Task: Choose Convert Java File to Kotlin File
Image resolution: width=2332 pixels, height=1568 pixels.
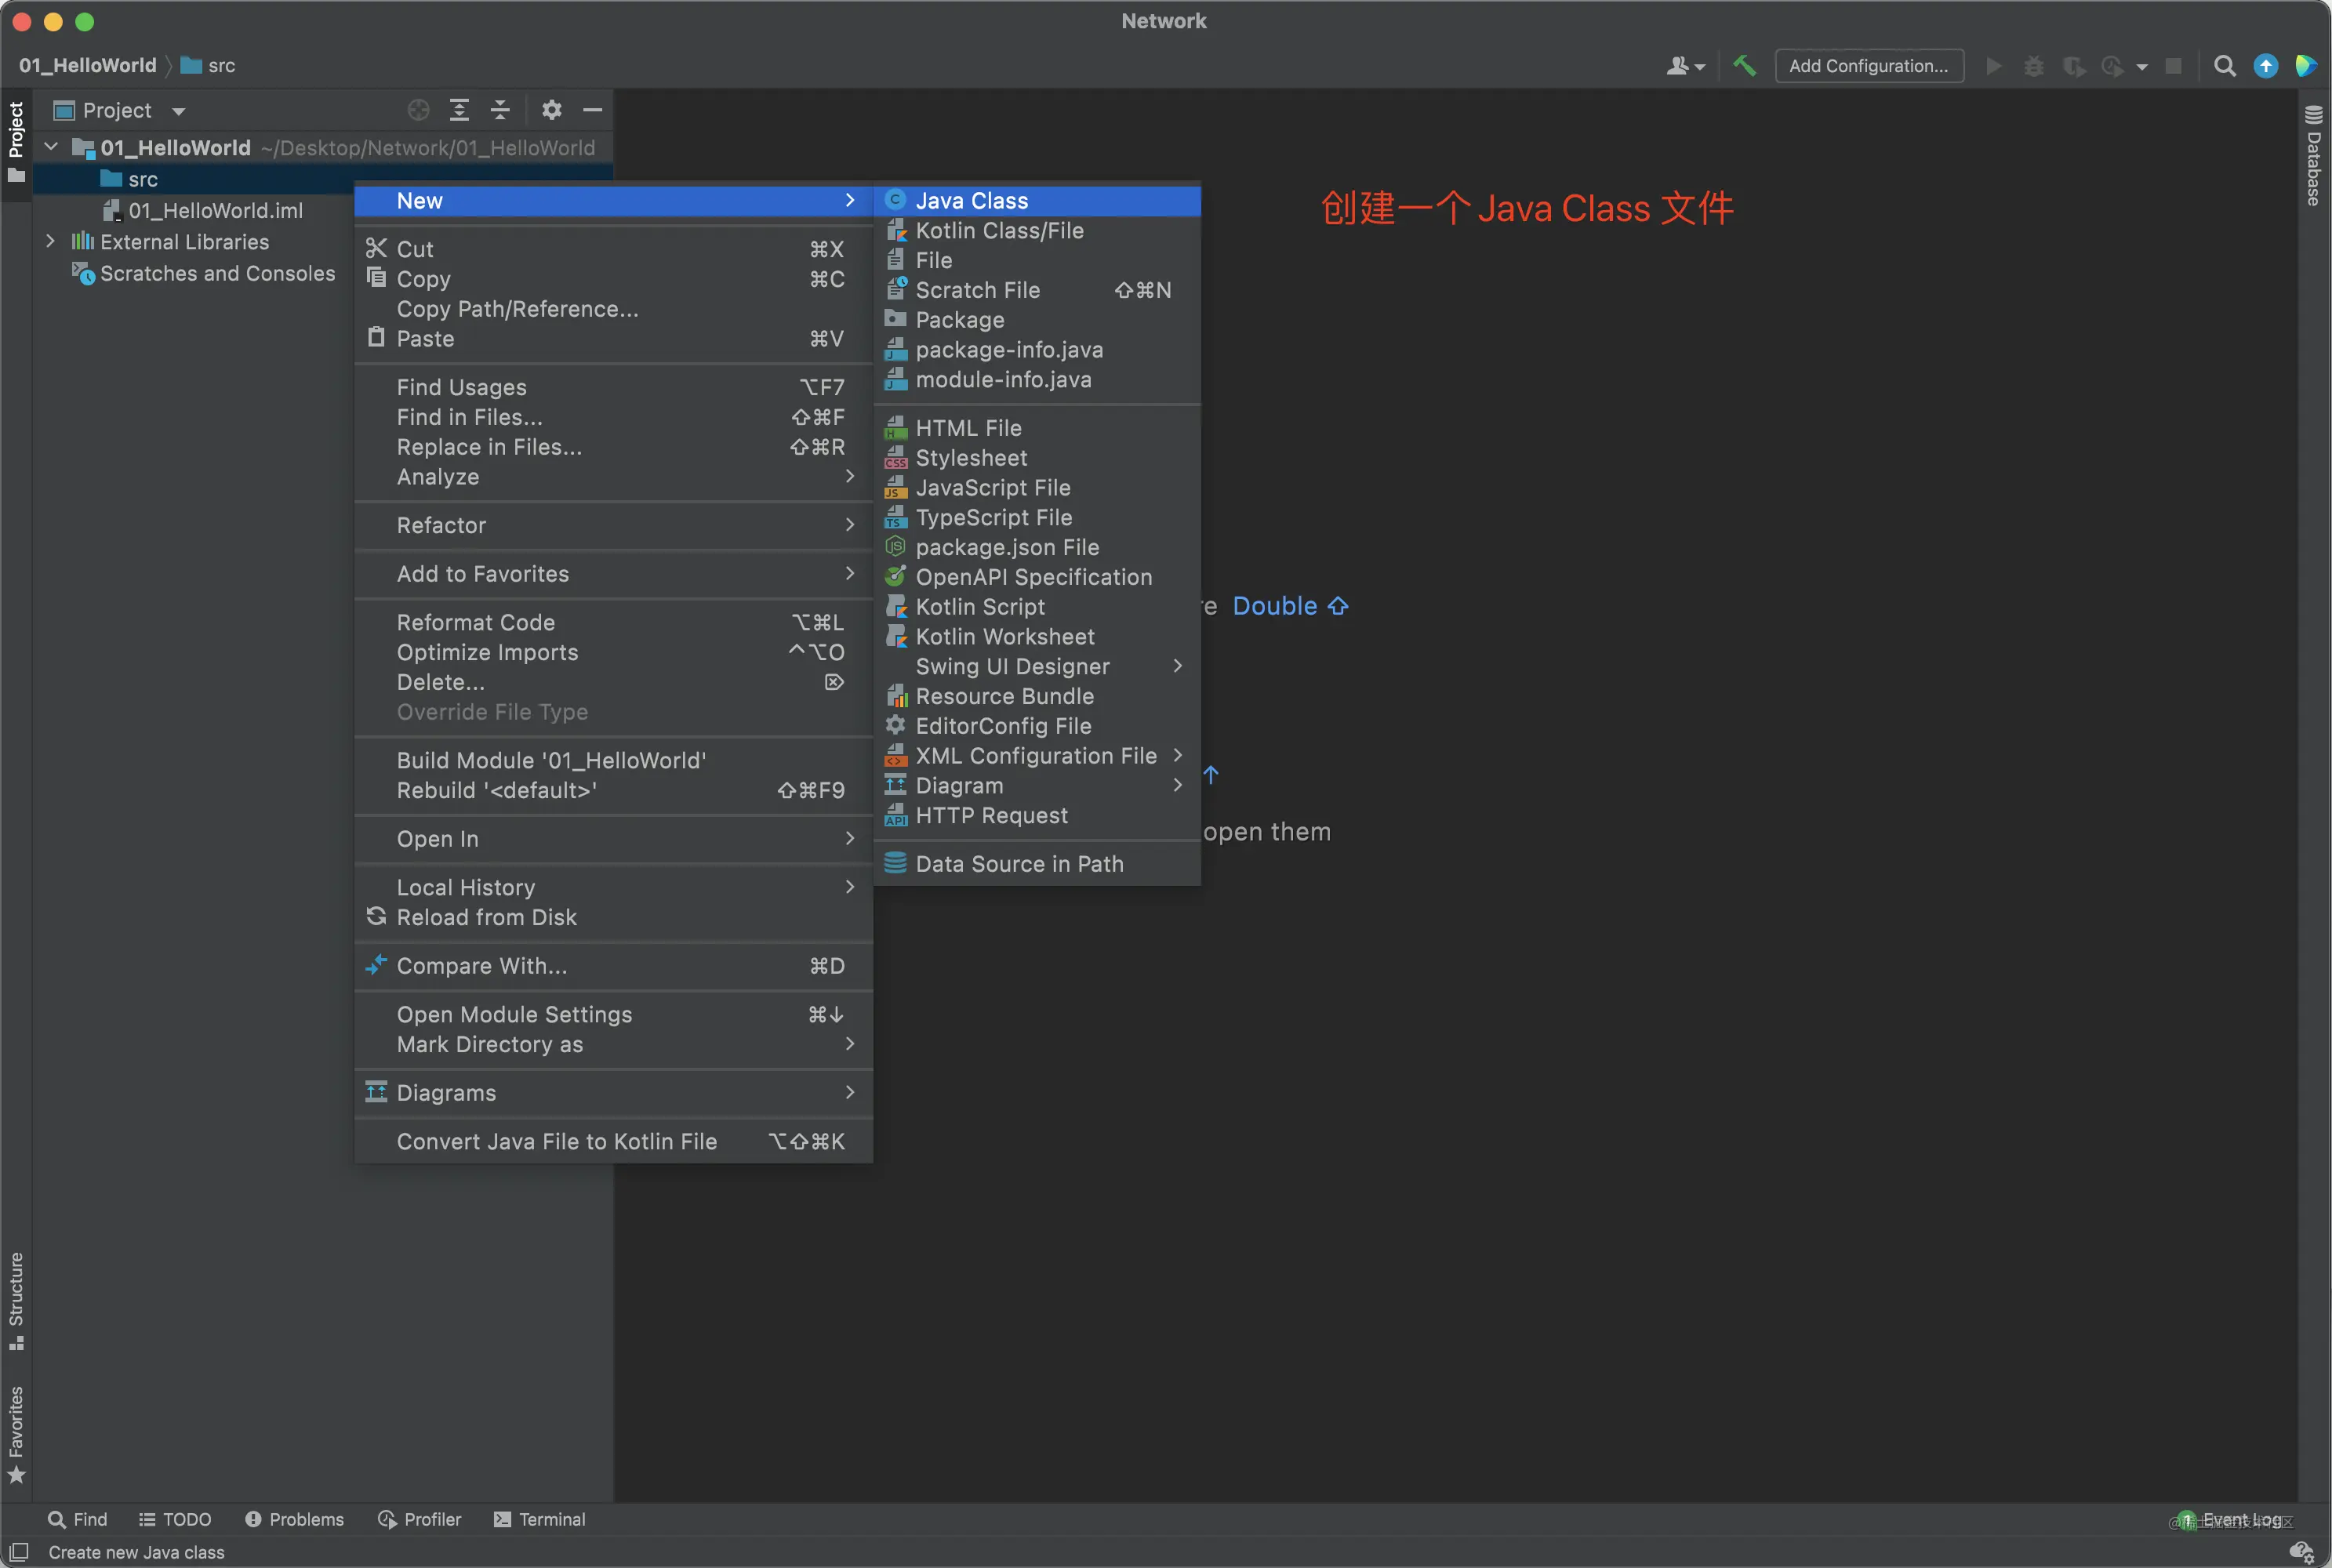Action: point(613,1141)
